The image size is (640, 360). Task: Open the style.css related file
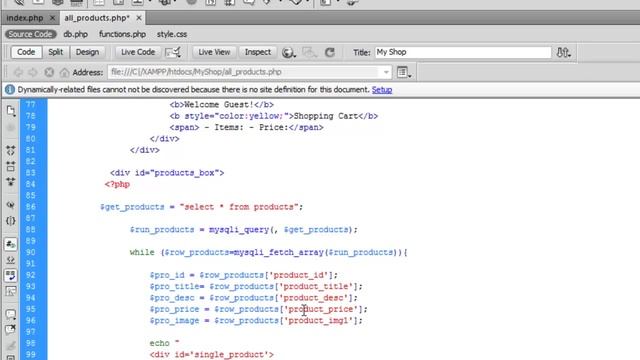pyautogui.click(x=172, y=34)
